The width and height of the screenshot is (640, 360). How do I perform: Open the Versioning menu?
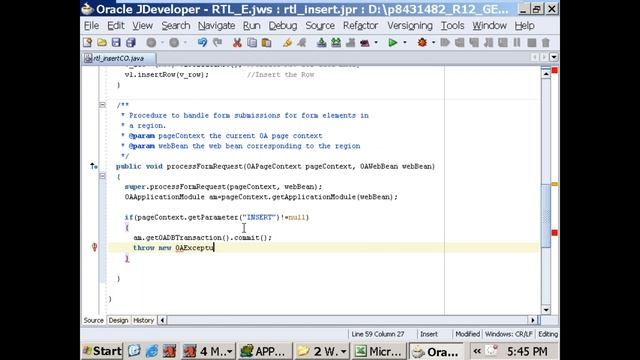(x=410, y=26)
